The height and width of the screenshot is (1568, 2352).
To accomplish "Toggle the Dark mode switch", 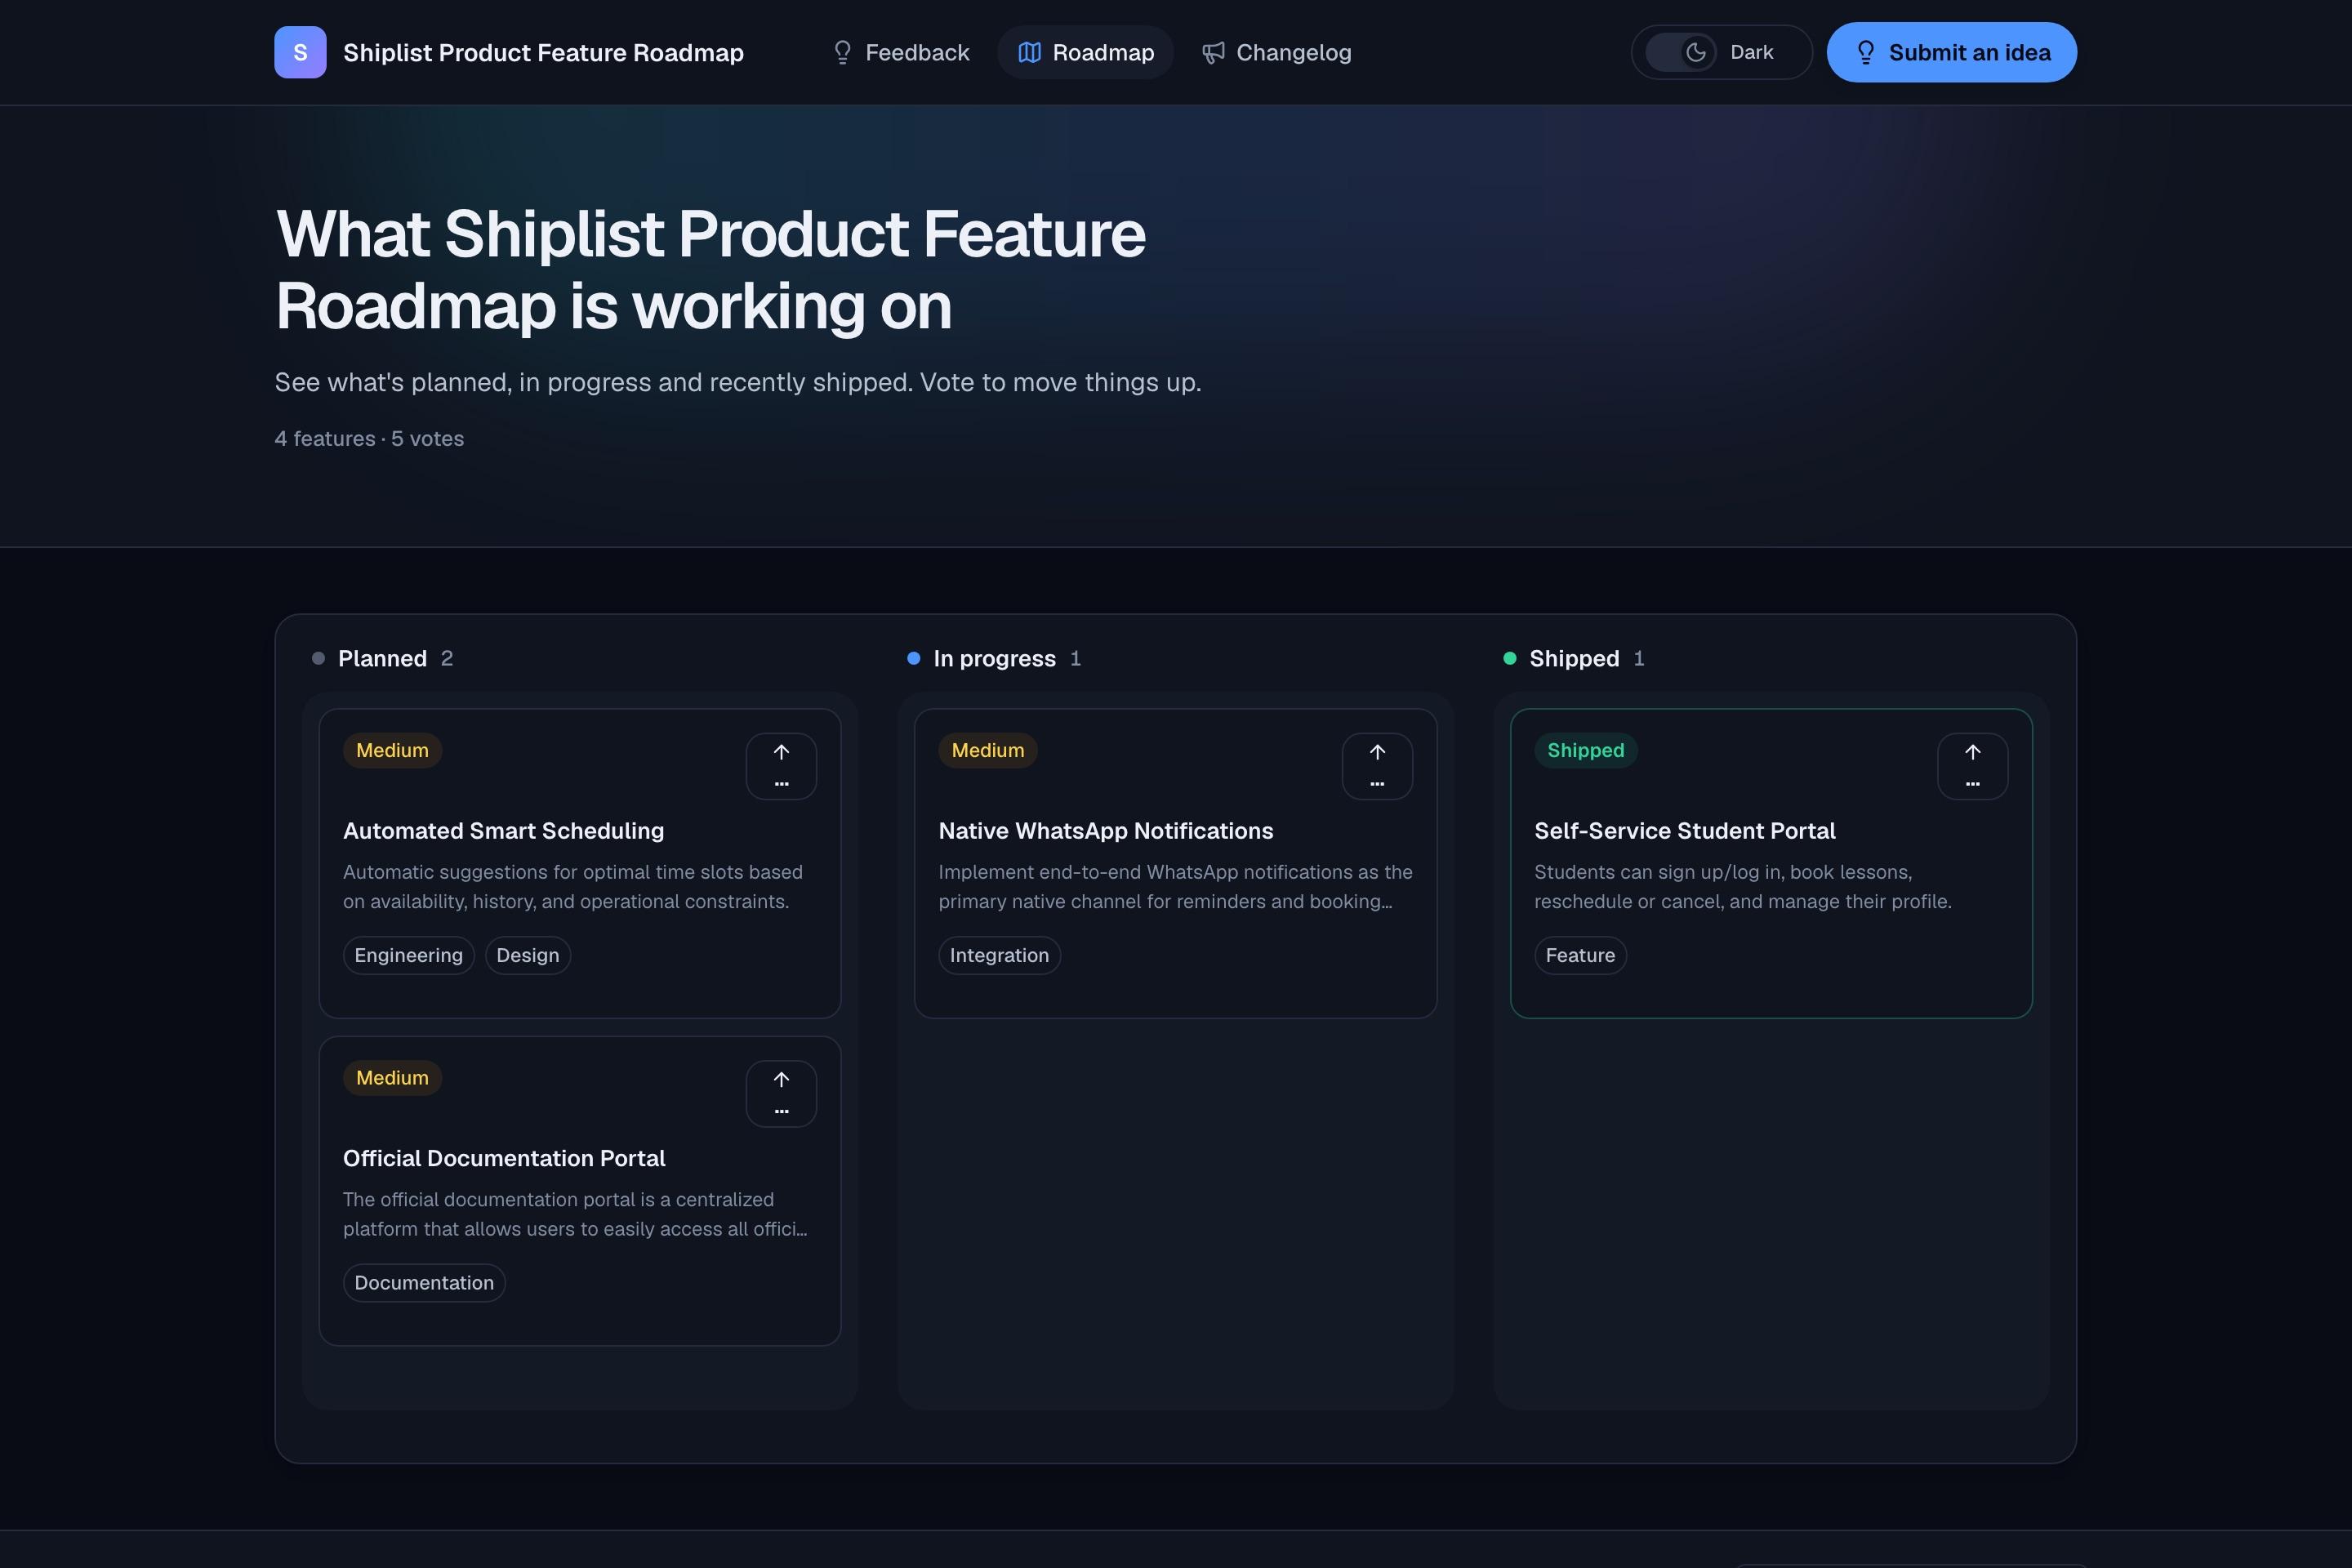I will point(1681,52).
